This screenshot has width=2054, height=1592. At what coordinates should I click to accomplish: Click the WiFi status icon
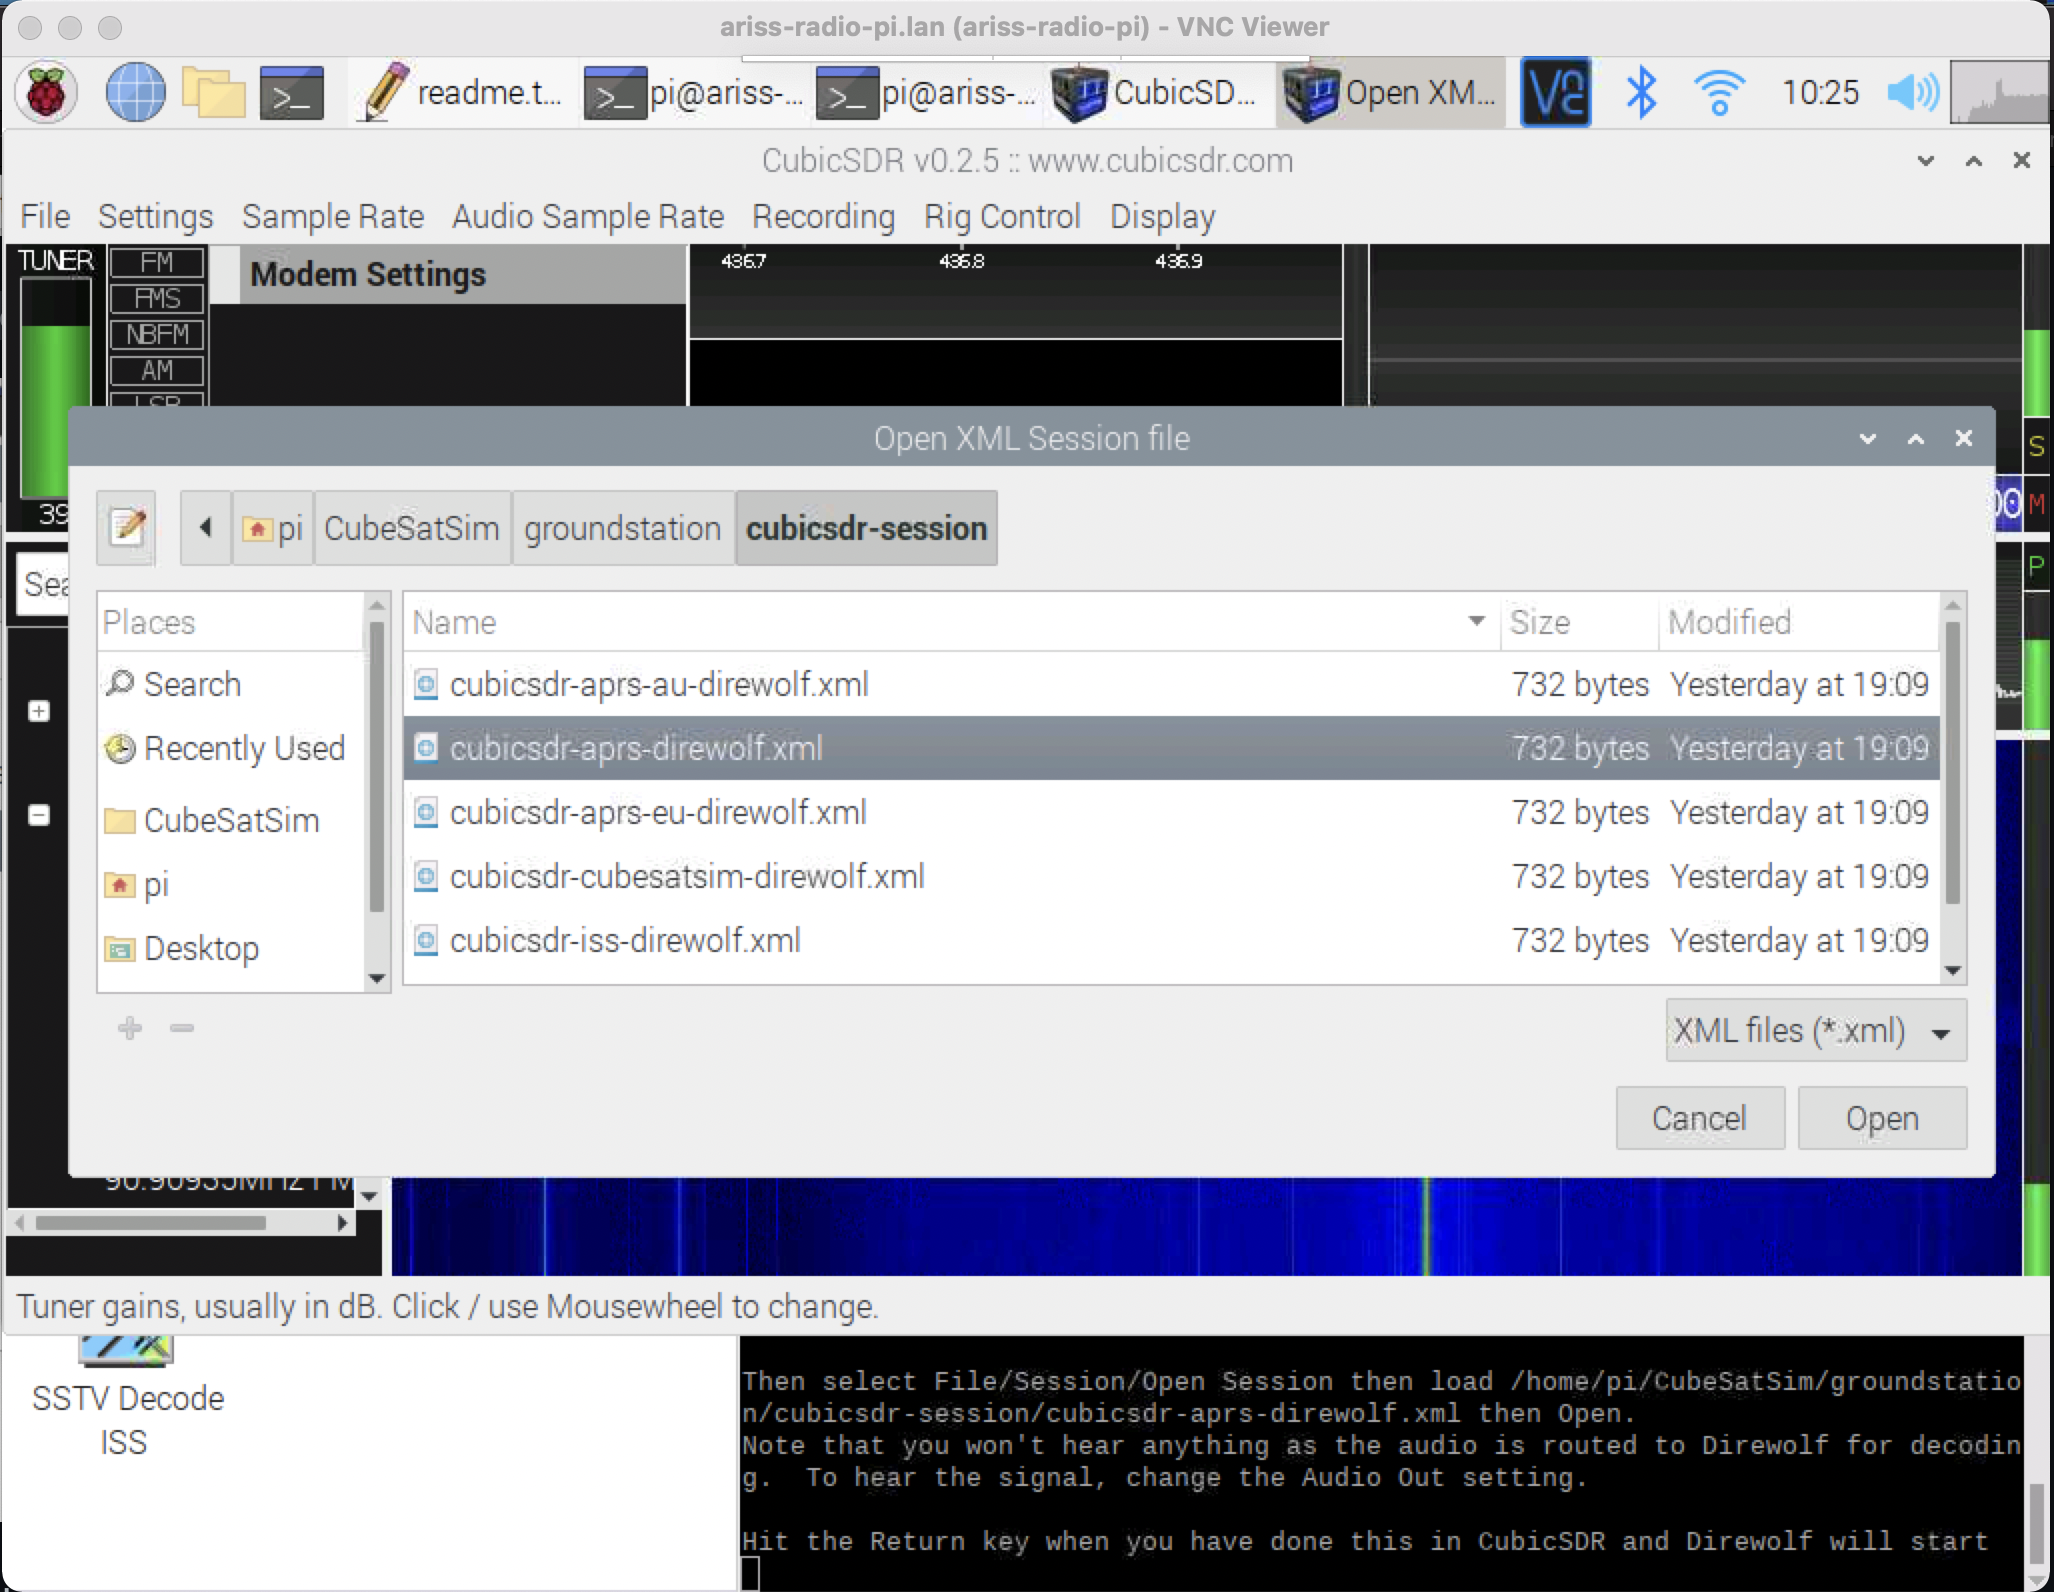tap(1720, 92)
